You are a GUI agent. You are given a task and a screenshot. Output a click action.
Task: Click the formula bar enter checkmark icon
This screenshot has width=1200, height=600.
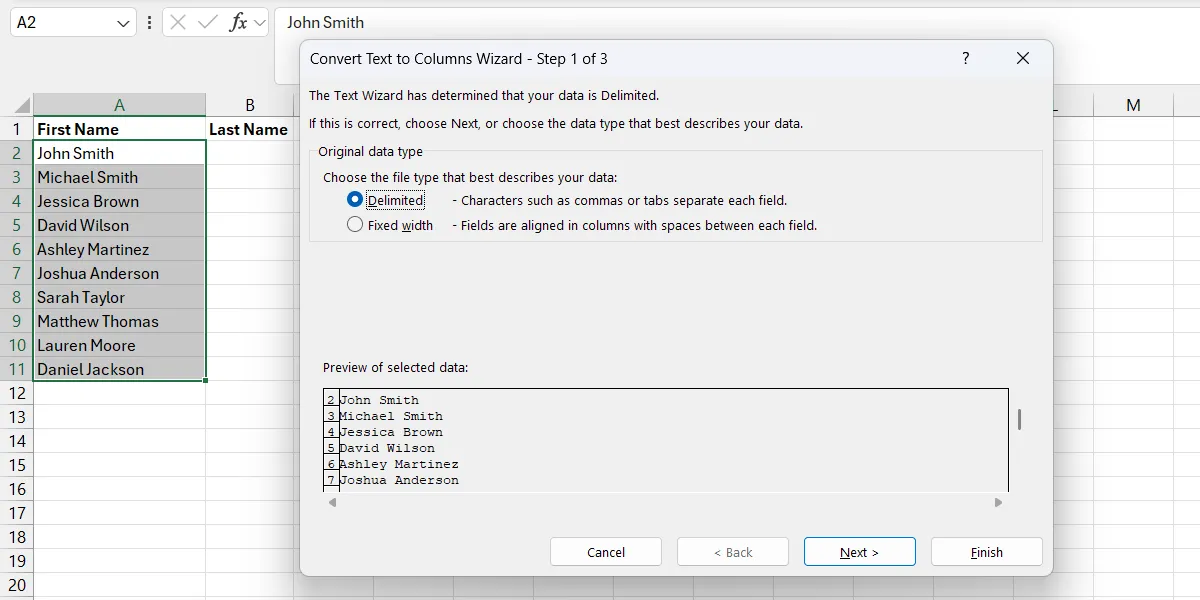(208, 22)
